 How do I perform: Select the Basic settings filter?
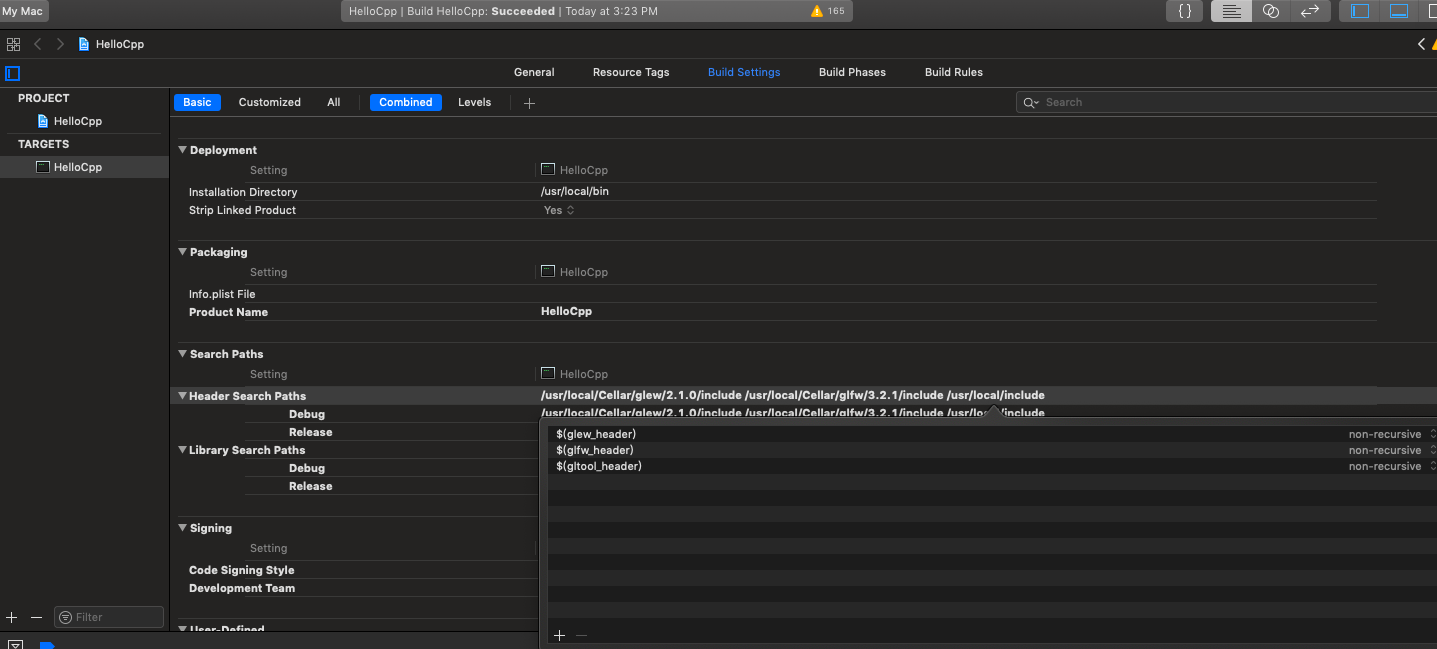pos(197,102)
